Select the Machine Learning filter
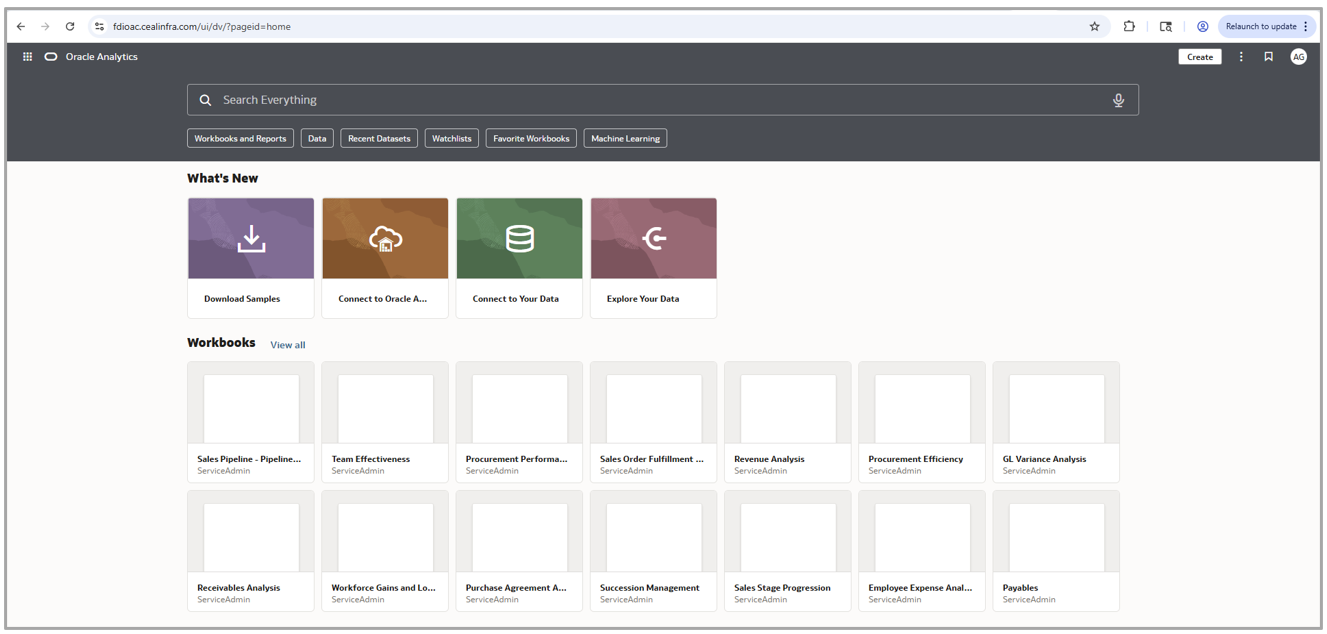This screenshot has height=634, width=1327. pyautogui.click(x=625, y=139)
